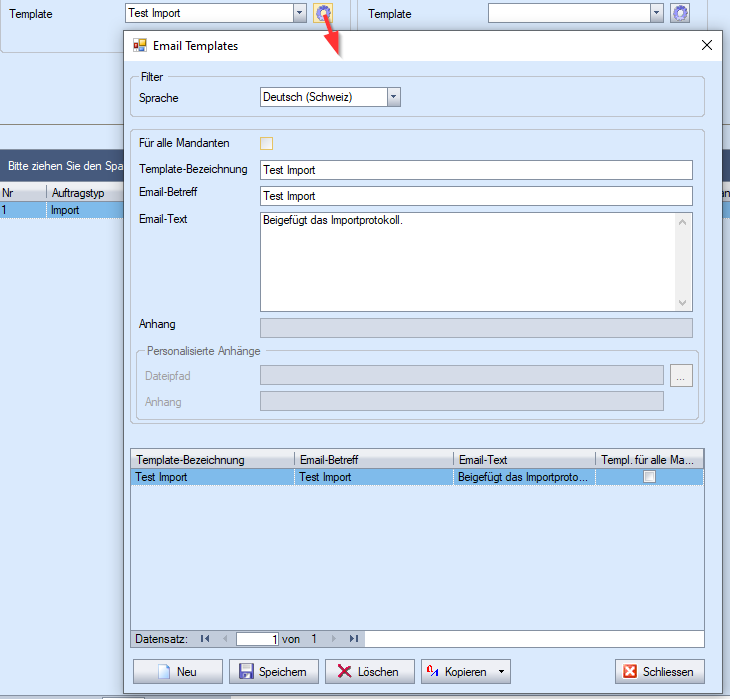Click the gear icon beside the empty template

680,13
